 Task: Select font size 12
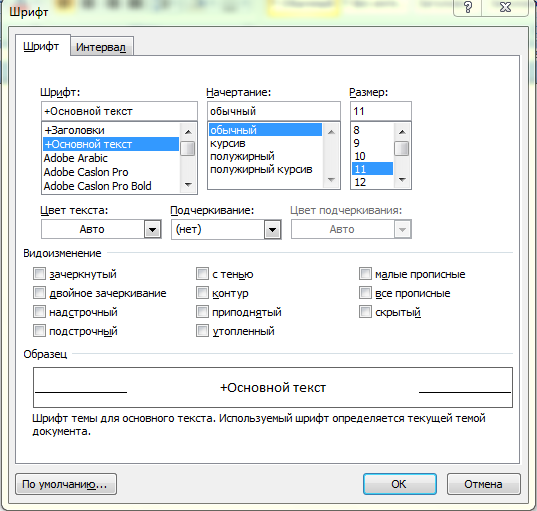click(372, 182)
